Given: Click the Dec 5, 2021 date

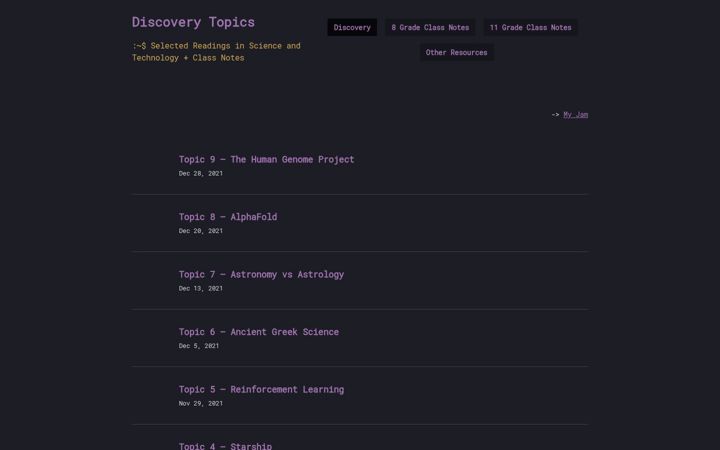Looking at the screenshot, I should coord(199,346).
